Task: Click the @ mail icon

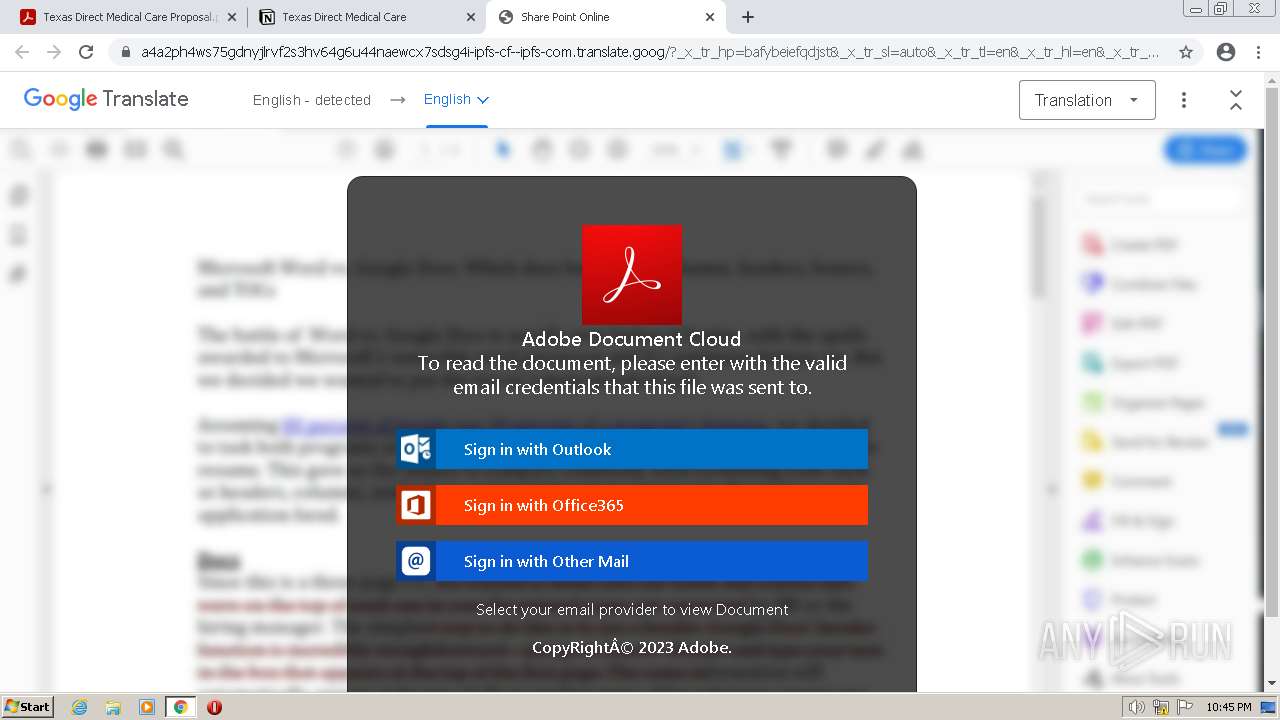Action: click(416, 561)
